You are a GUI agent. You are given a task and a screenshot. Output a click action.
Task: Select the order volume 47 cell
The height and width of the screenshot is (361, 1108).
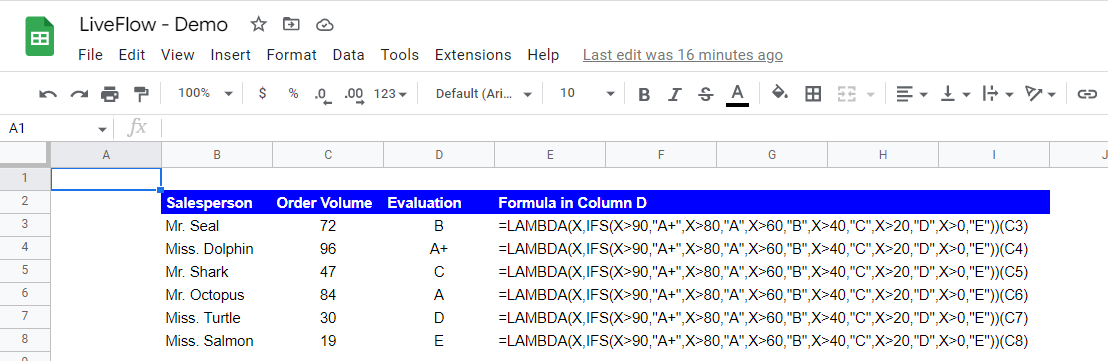328,272
